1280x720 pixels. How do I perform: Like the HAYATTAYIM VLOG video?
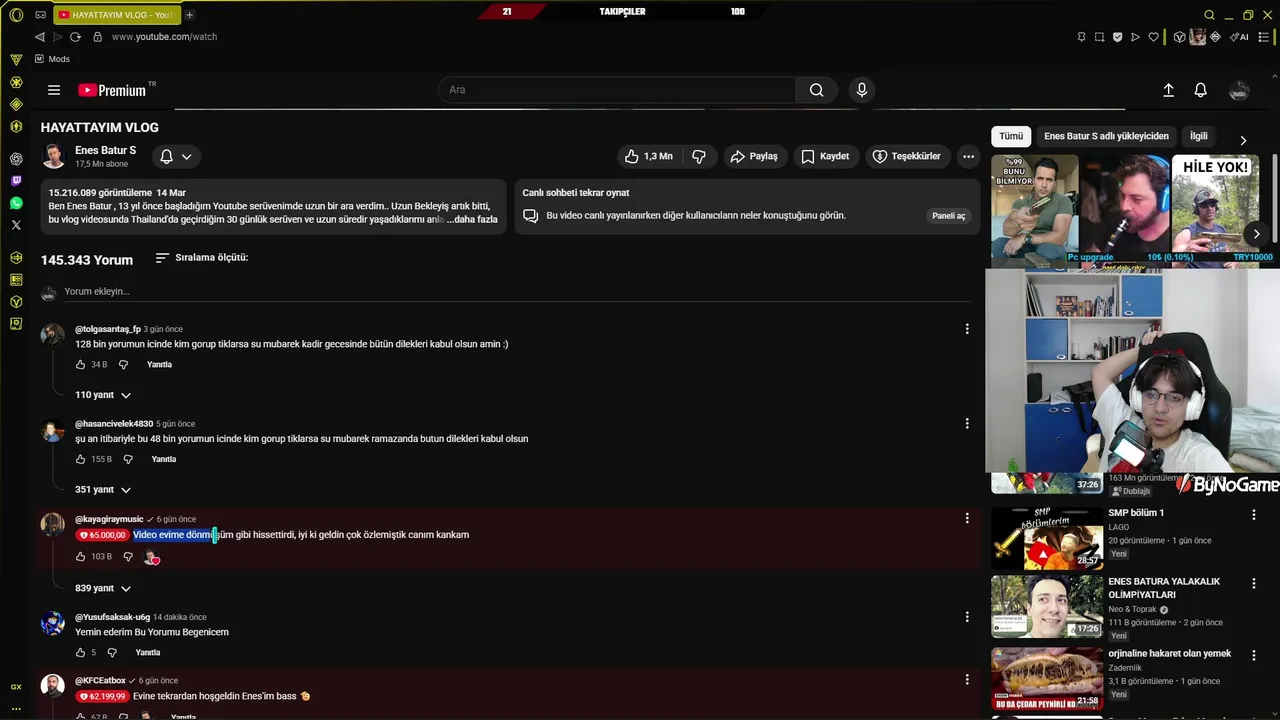pos(648,156)
